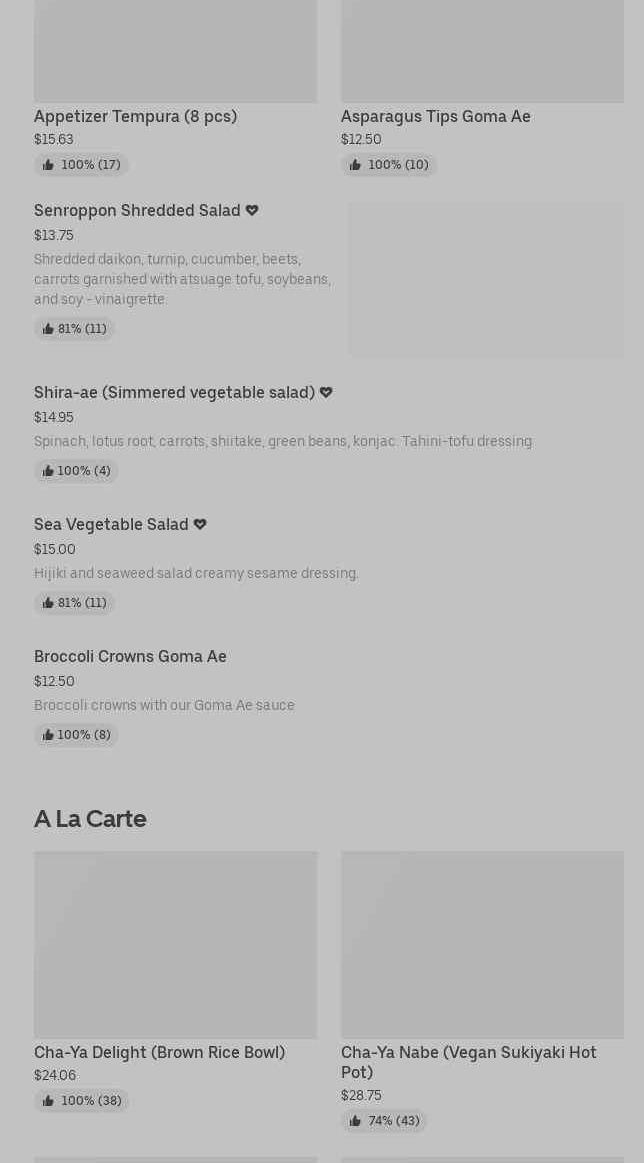Click heart icon beside Senroppon Shredded Salad

click(x=252, y=210)
